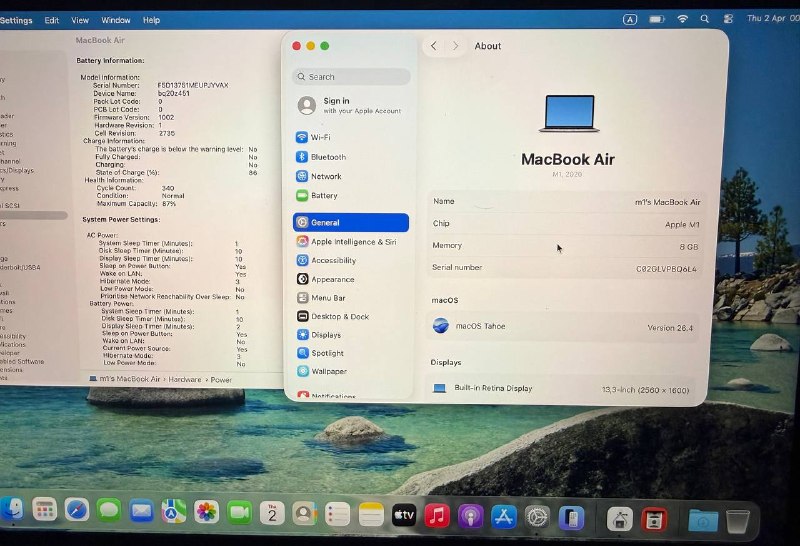
Task: Open Spotlight settings in the sidebar
Action: click(327, 353)
